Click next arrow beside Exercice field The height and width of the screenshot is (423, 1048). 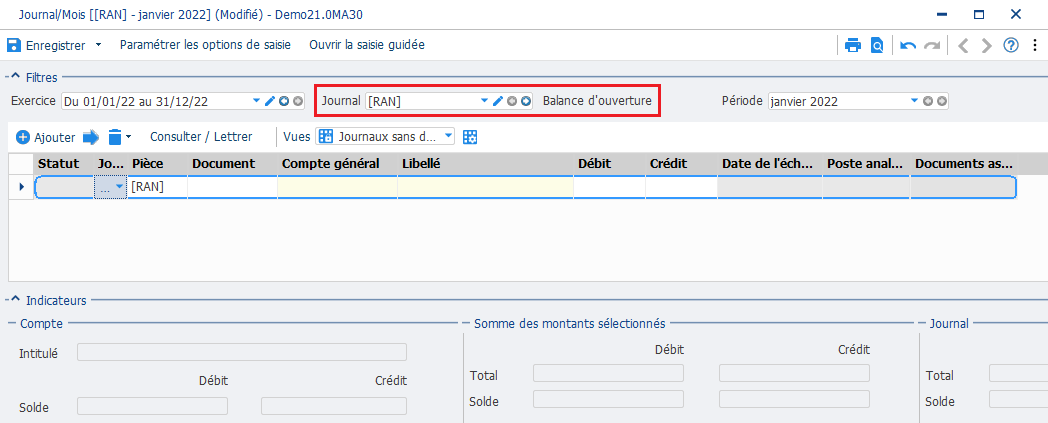click(297, 101)
